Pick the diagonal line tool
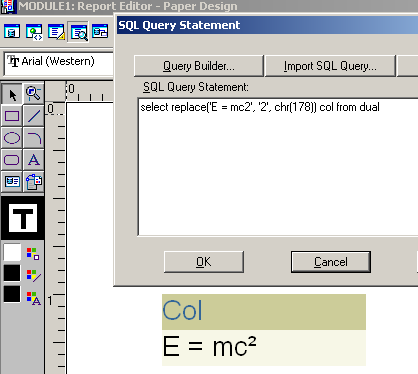 [x=33, y=116]
